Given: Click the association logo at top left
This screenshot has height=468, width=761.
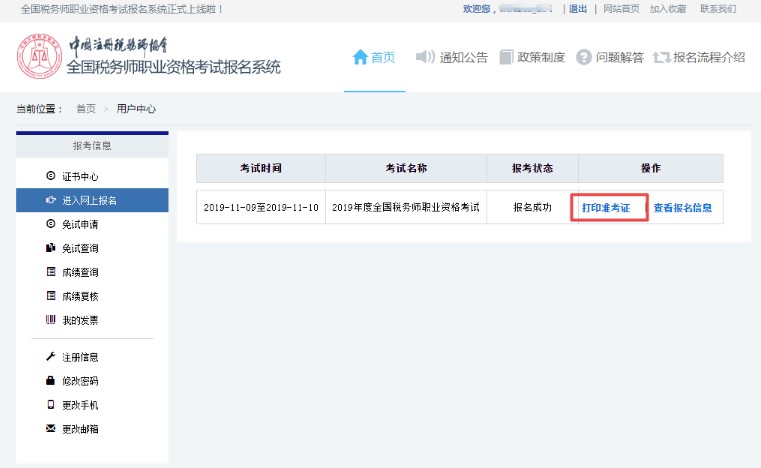Looking at the screenshot, I should [40, 58].
